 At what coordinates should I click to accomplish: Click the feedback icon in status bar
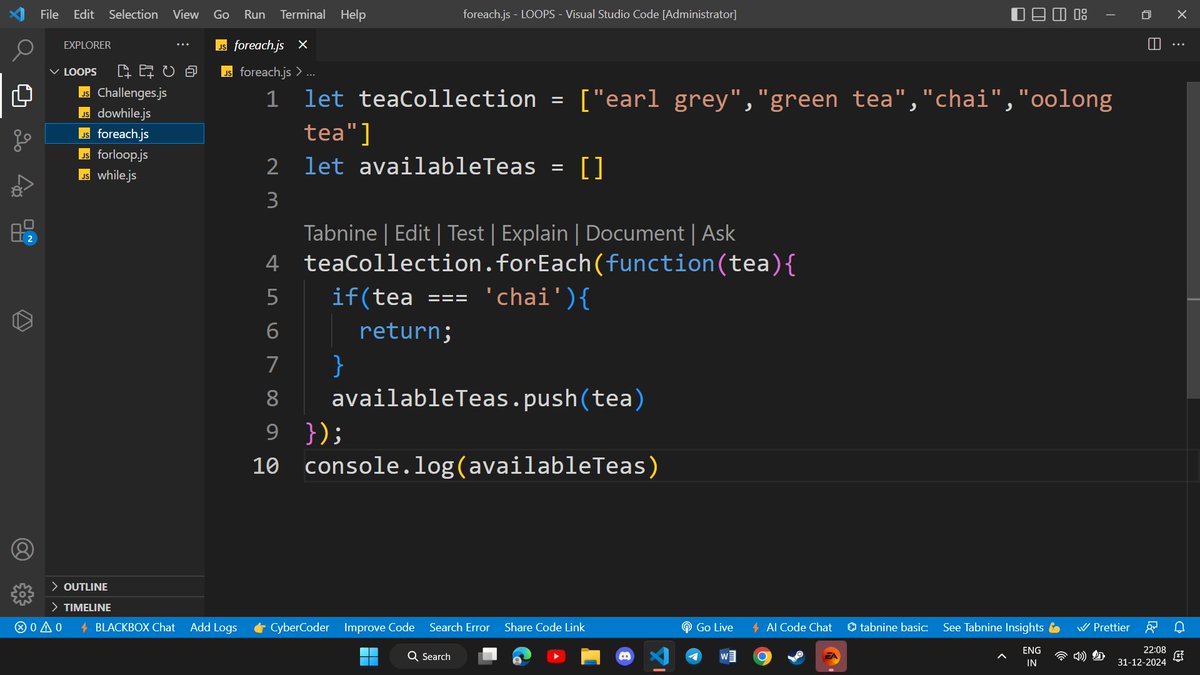(1152, 627)
